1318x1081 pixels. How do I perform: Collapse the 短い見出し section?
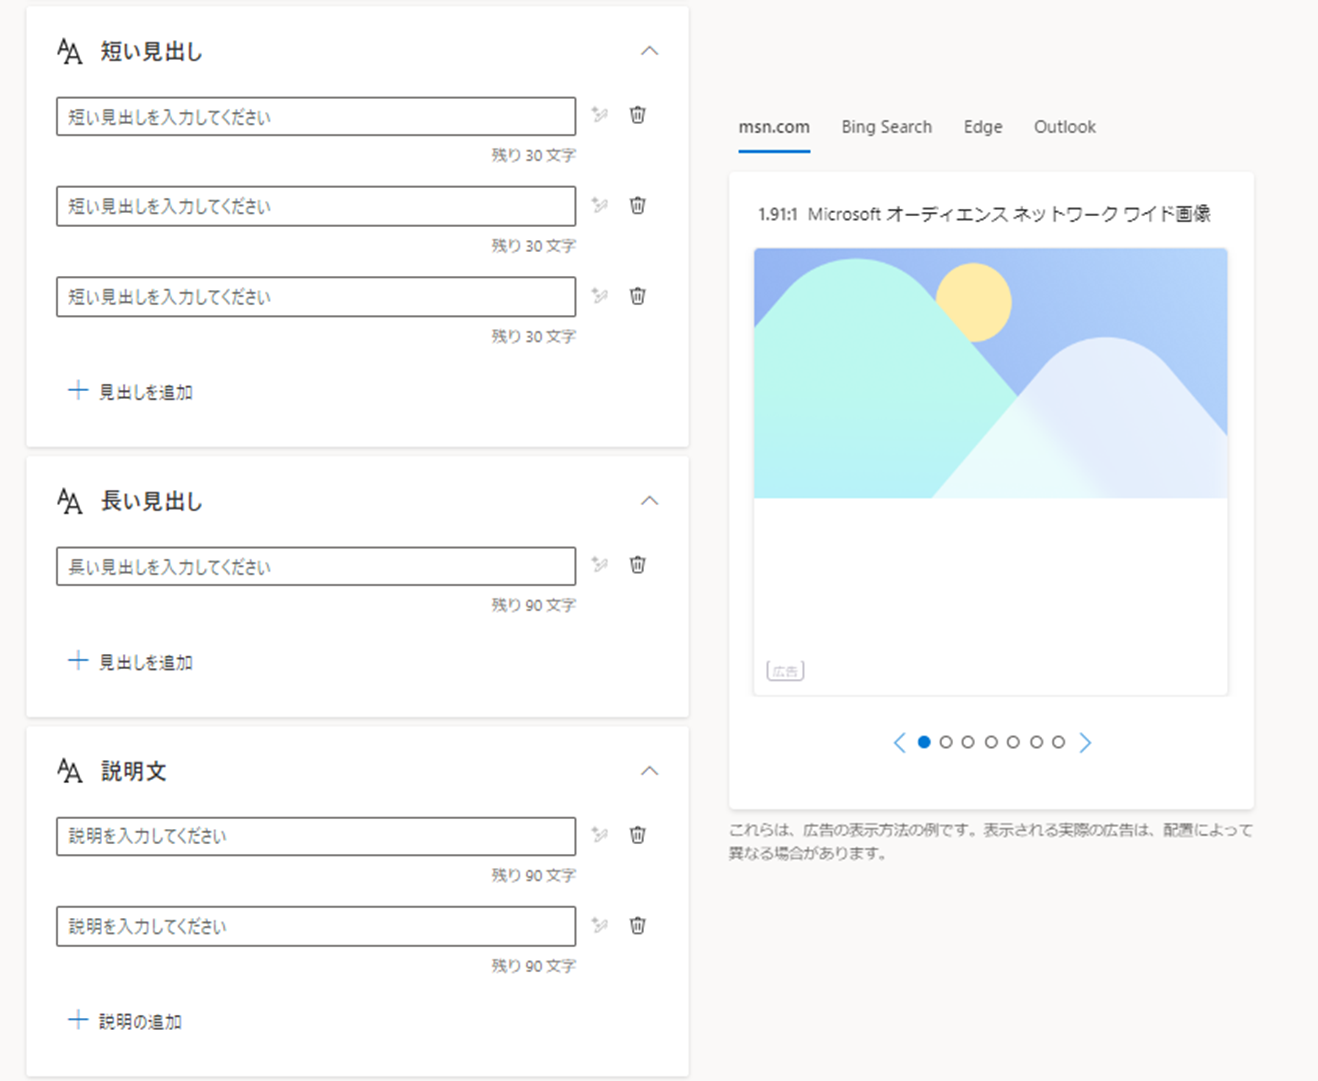click(x=649, y=51)
